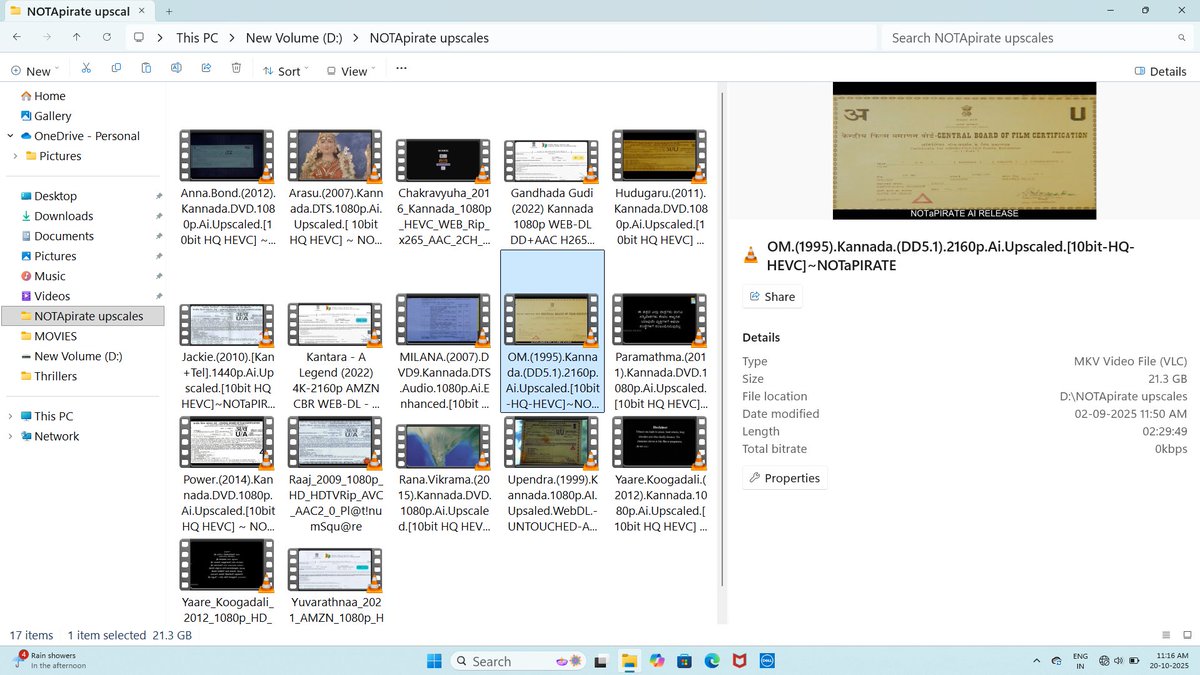Expand the Pictures node under OneDrive
This screenshot has height=675, width=1200.
point(15,156)
